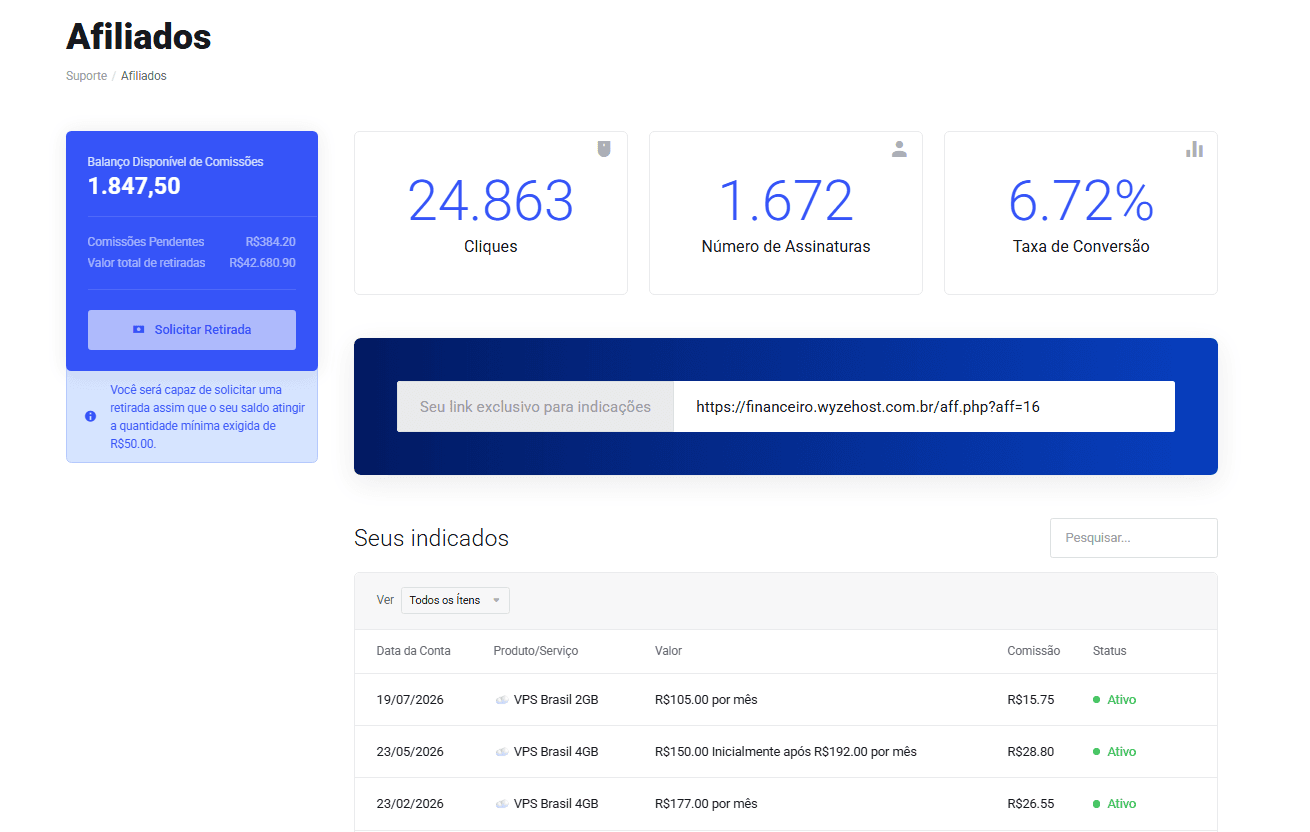
Task: Click the shield icon on Cliques card
Action: point(604,149)
